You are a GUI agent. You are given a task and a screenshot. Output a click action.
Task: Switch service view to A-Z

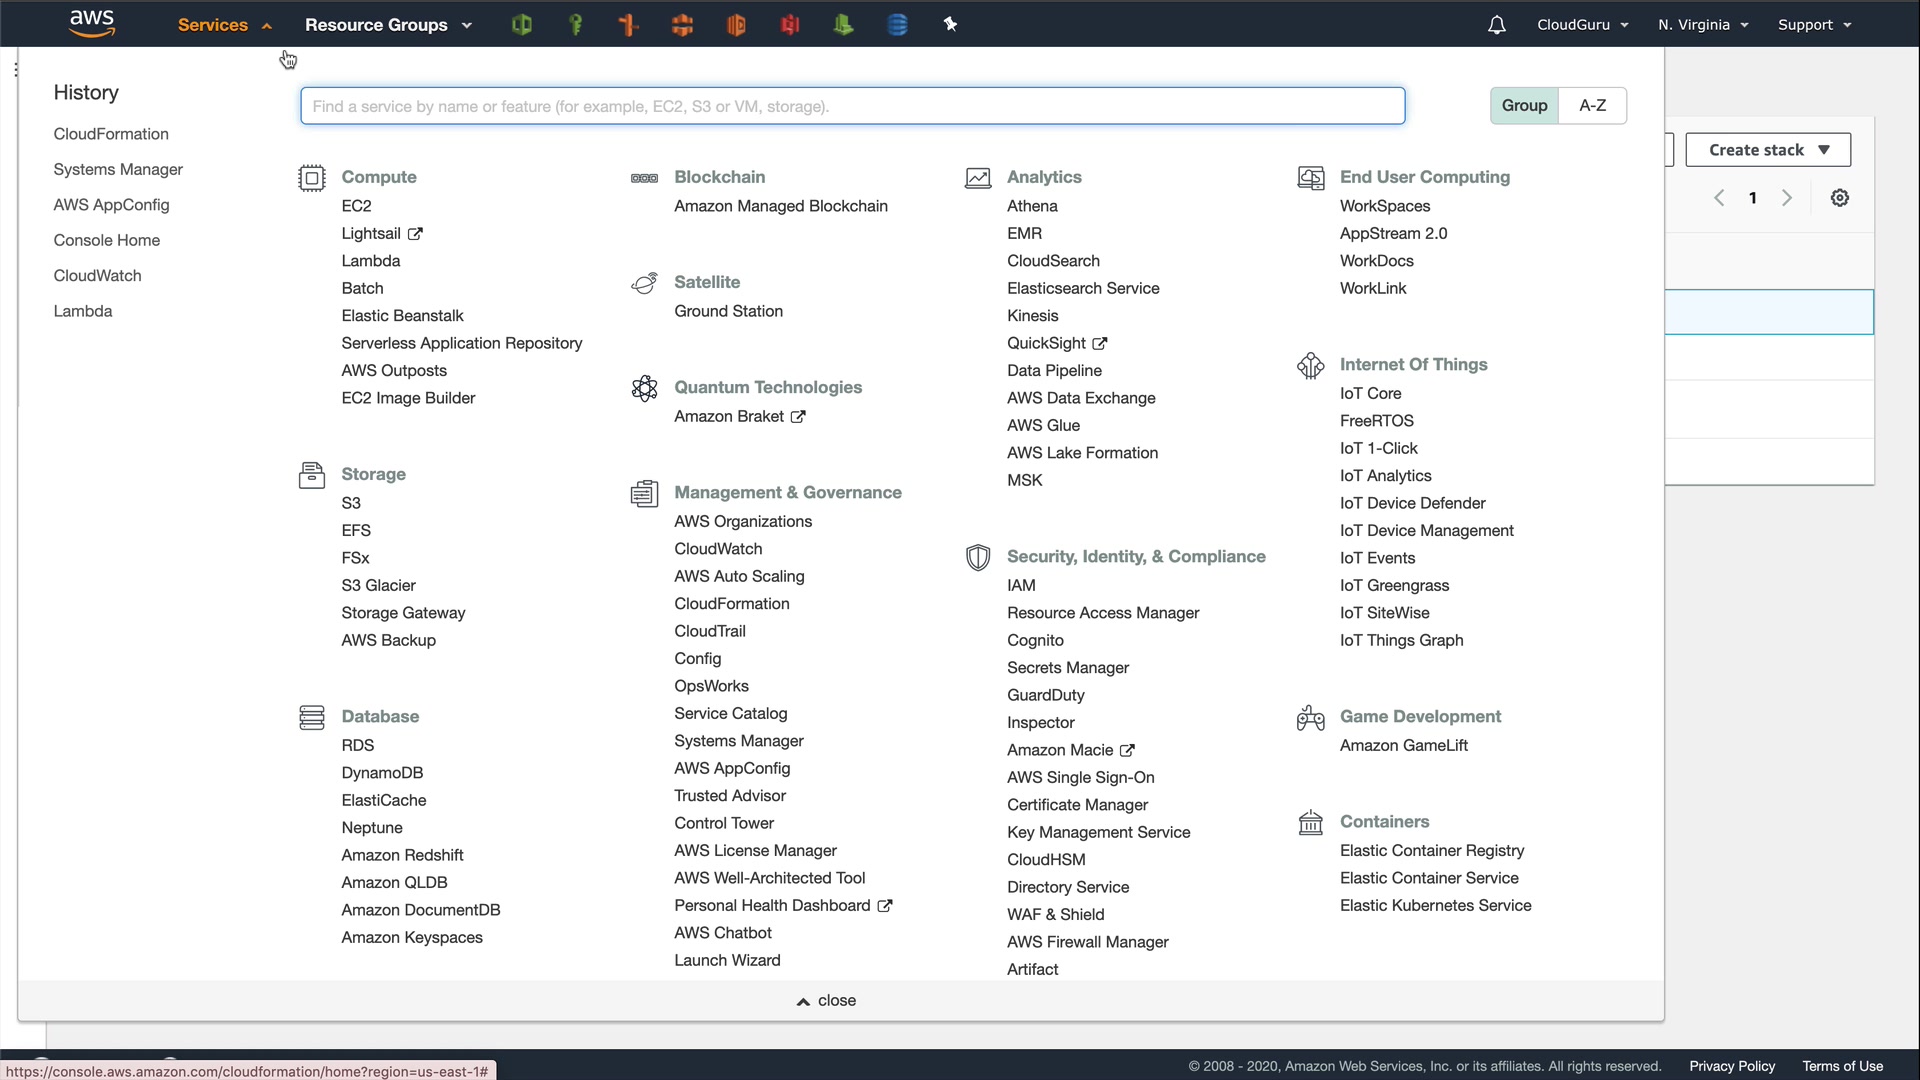(x=1592, y=105)
